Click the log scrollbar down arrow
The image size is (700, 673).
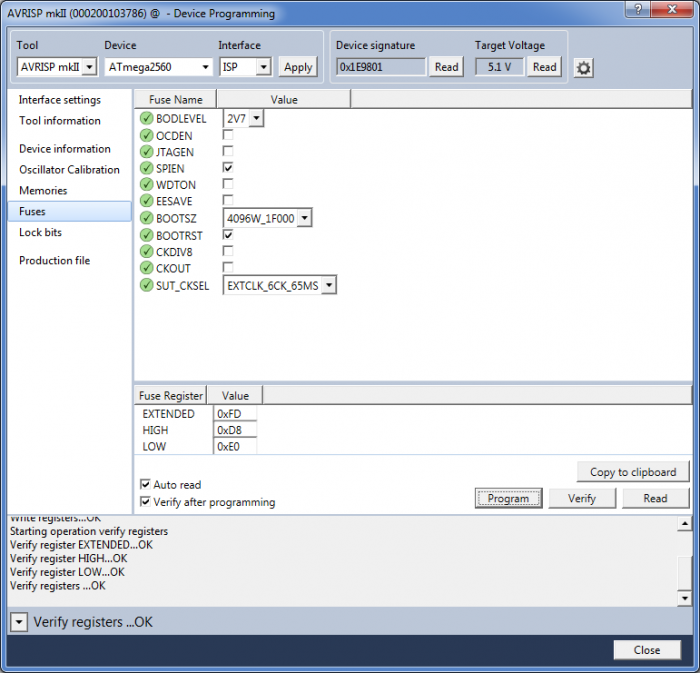(x=684, y=598)
